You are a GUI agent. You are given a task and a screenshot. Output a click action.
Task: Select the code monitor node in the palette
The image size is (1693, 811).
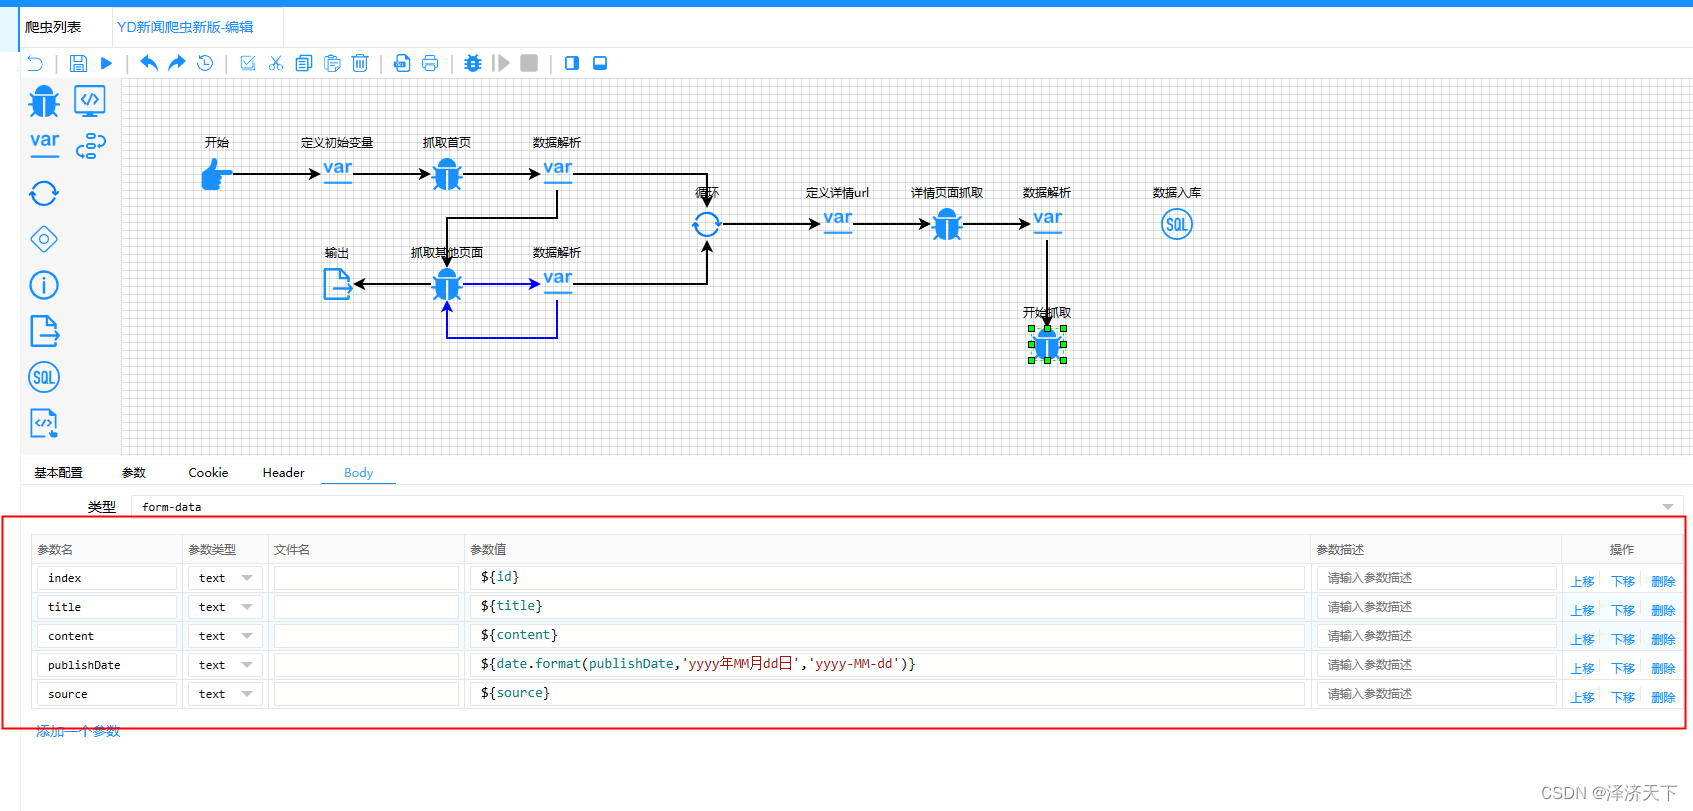pos(90,101)
